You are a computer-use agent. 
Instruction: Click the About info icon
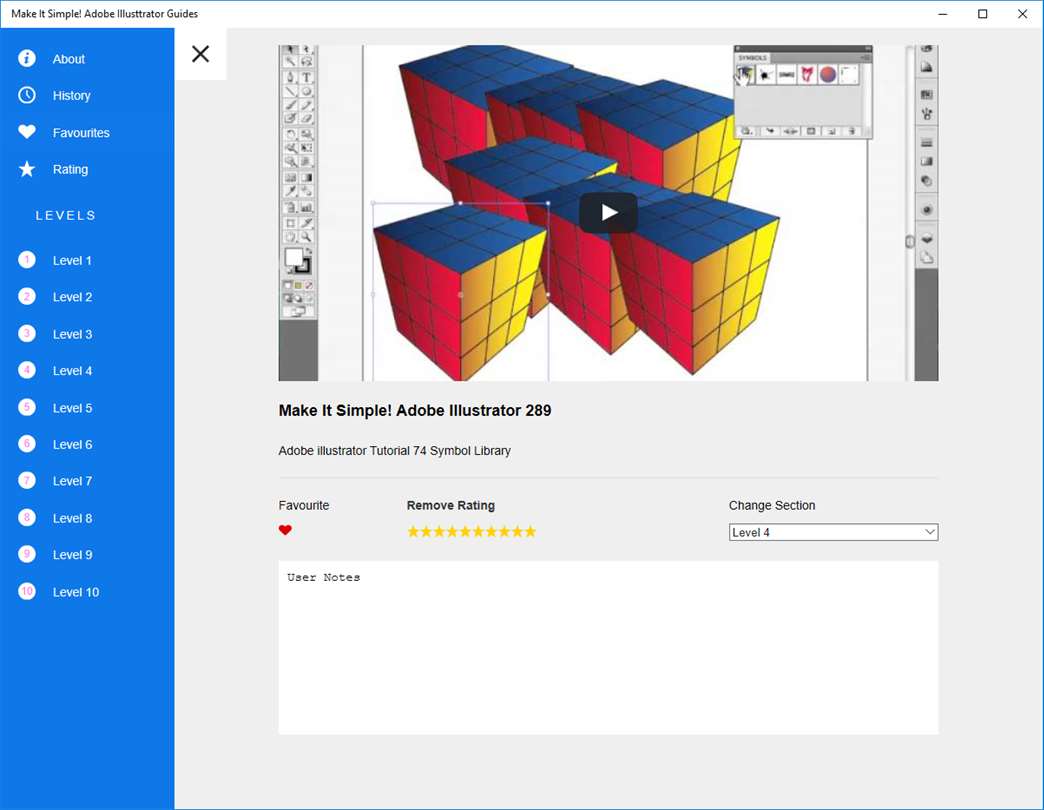27,59
